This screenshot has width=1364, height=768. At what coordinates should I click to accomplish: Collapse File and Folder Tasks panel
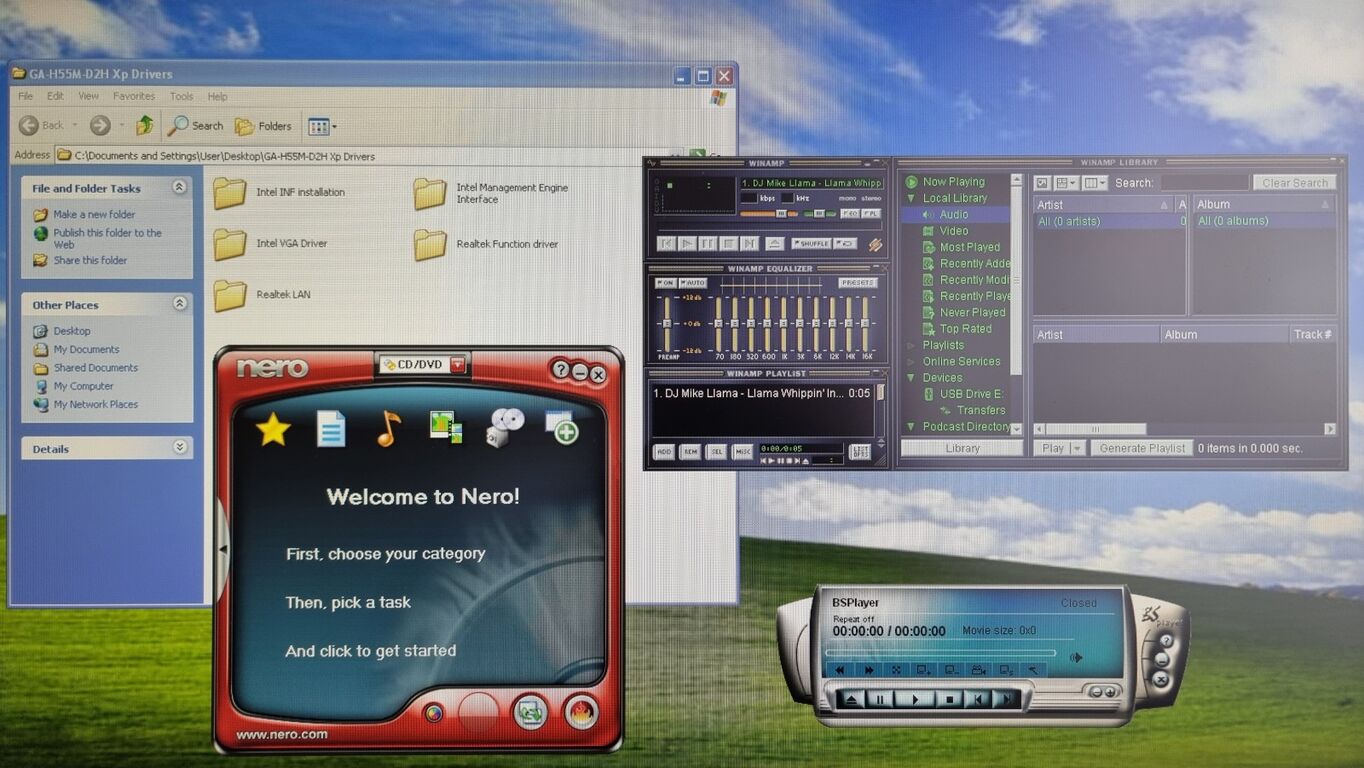[x=179, y=187]
